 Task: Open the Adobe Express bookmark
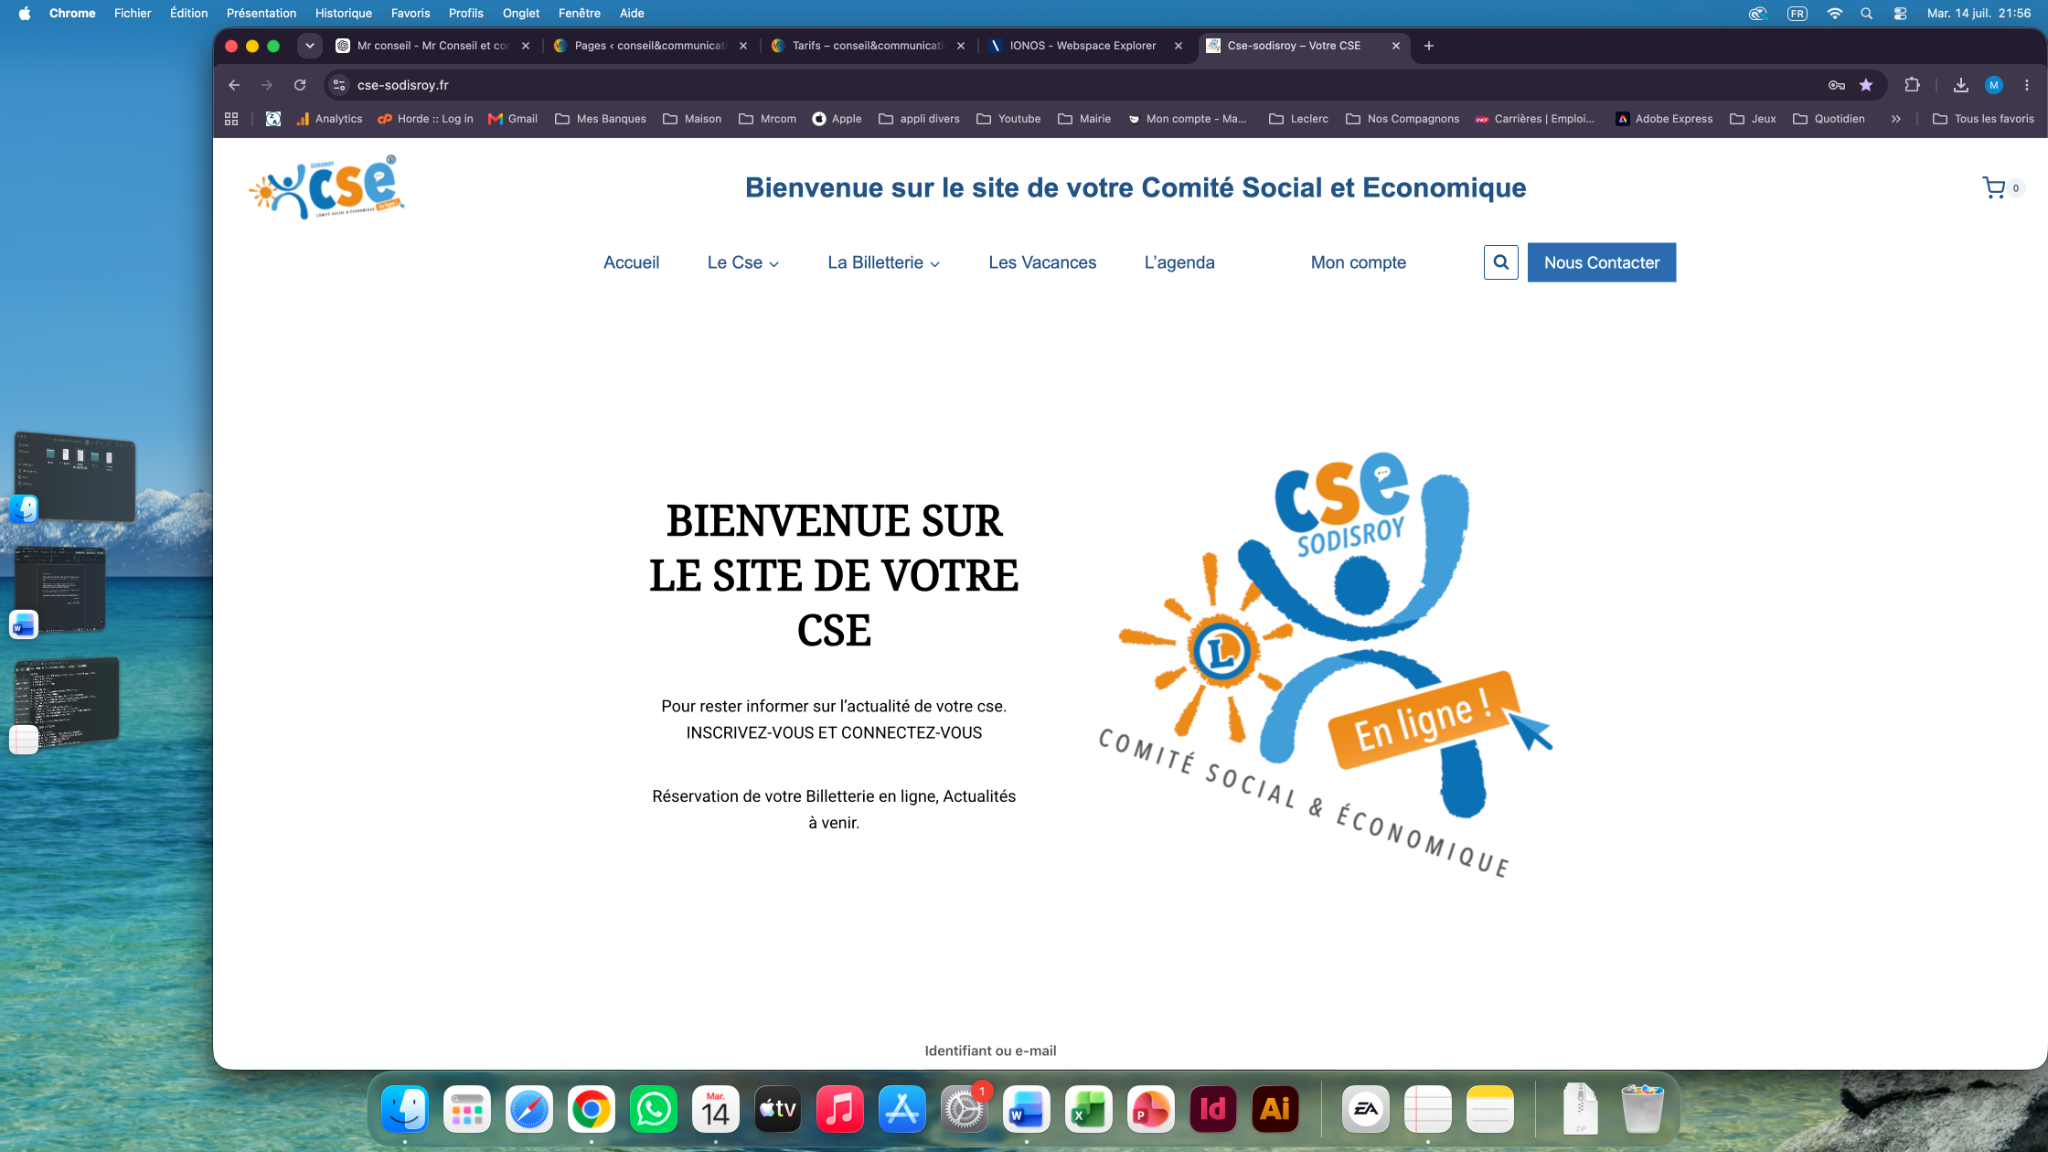1664,118
